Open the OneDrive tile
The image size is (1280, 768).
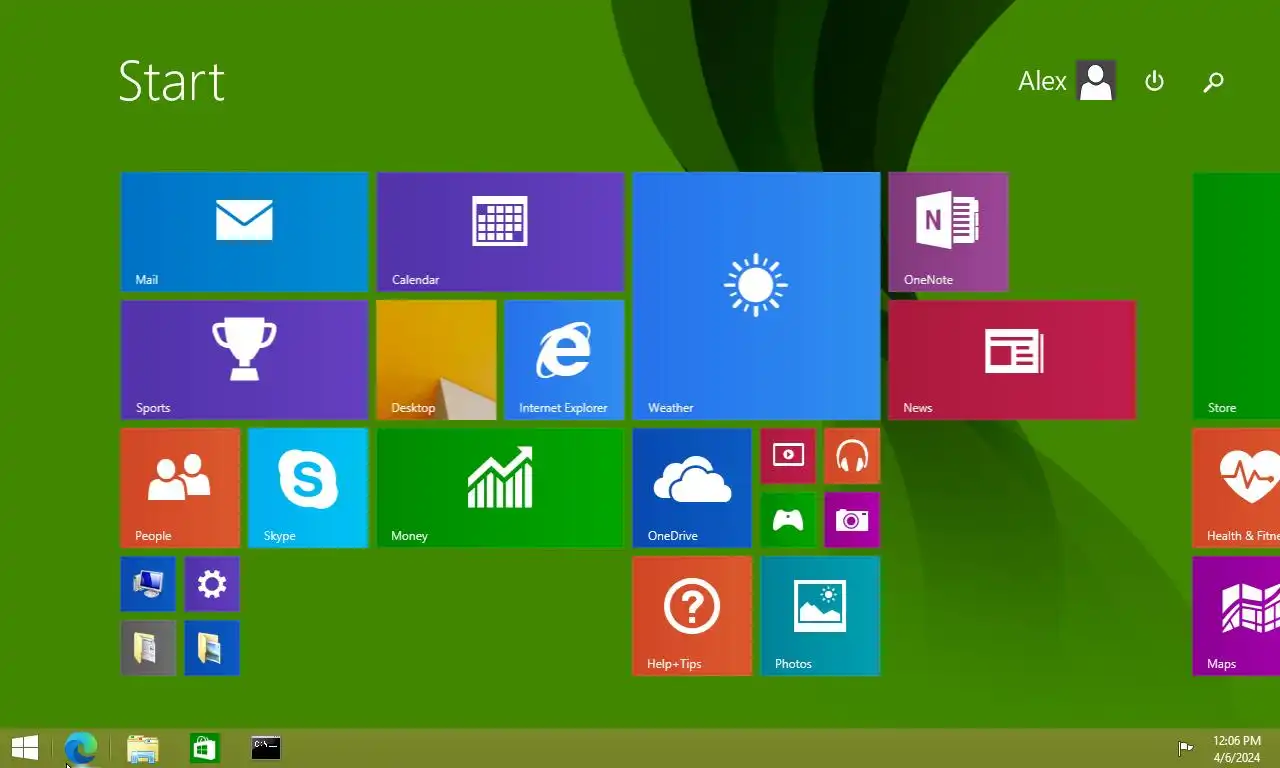point(692,488)
